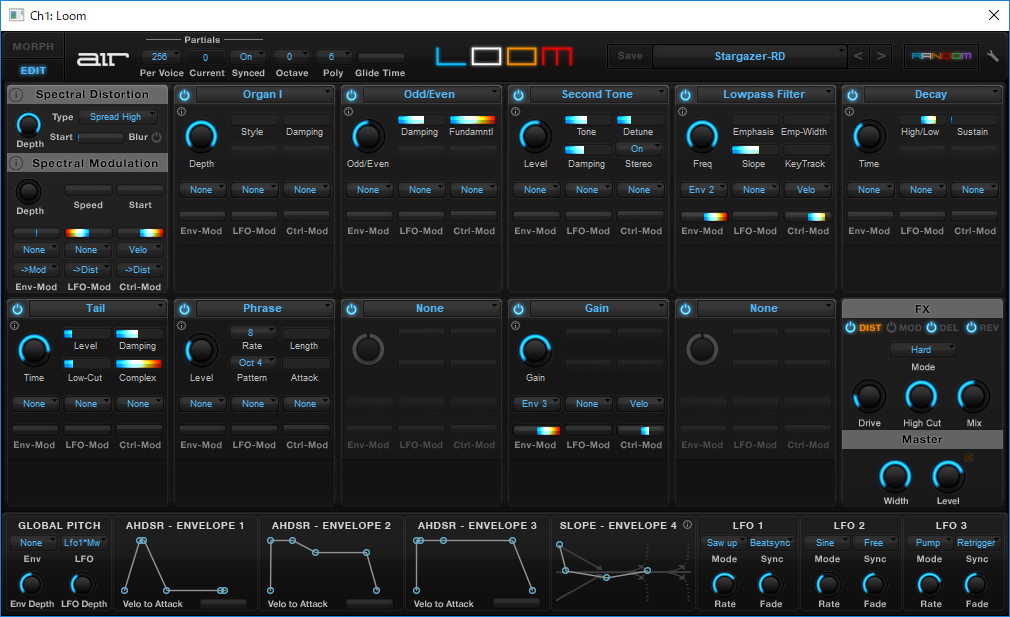Open the Hard distortion Mode dropdown

coord(922,350)
